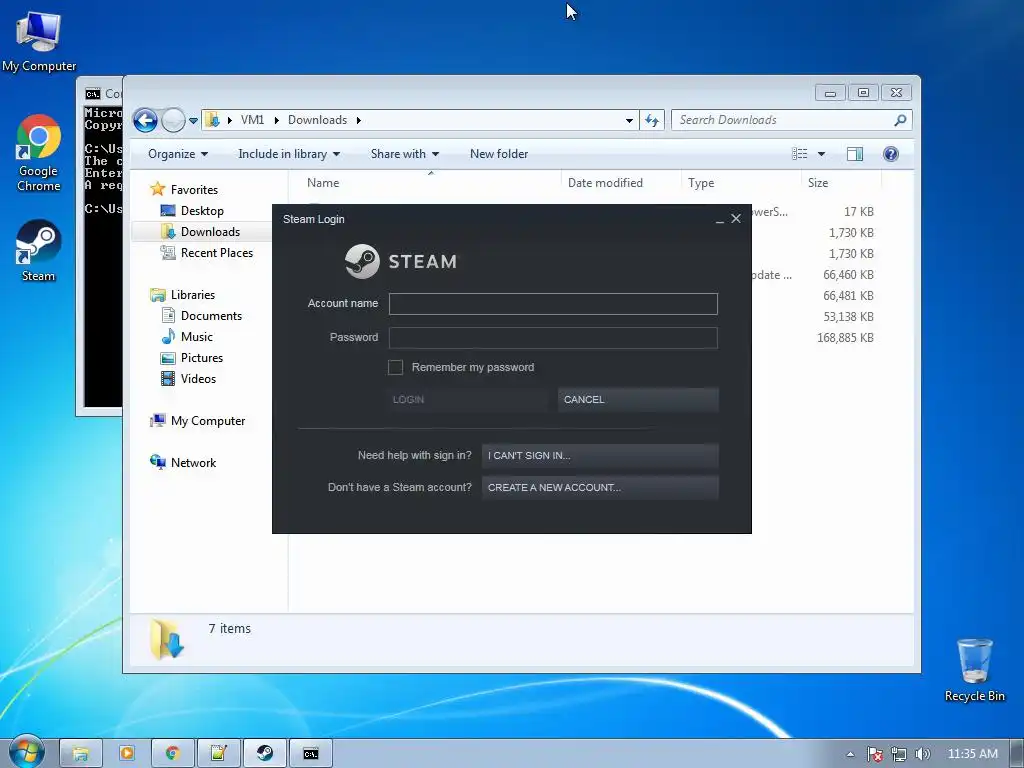1024x768 pixels.
Task: Expand the address bar history dropdown
Action: point(629,121)
